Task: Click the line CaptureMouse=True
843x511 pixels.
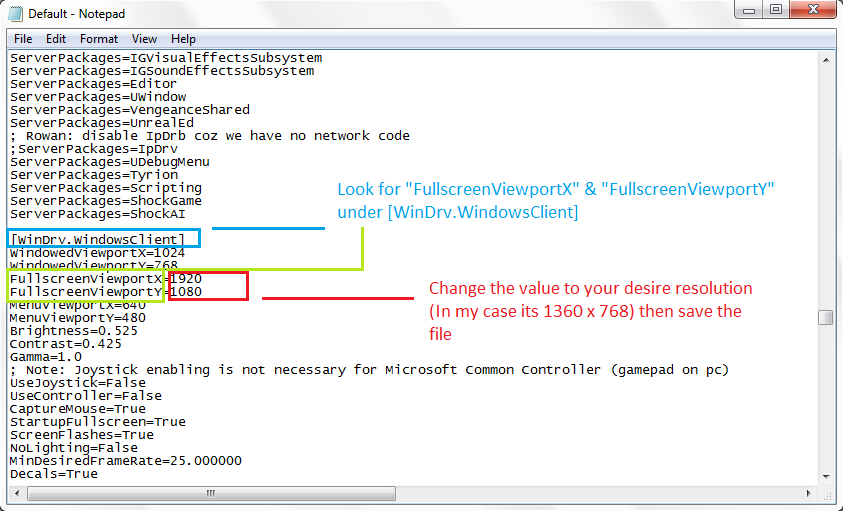Action: click(x=77, y=409)
